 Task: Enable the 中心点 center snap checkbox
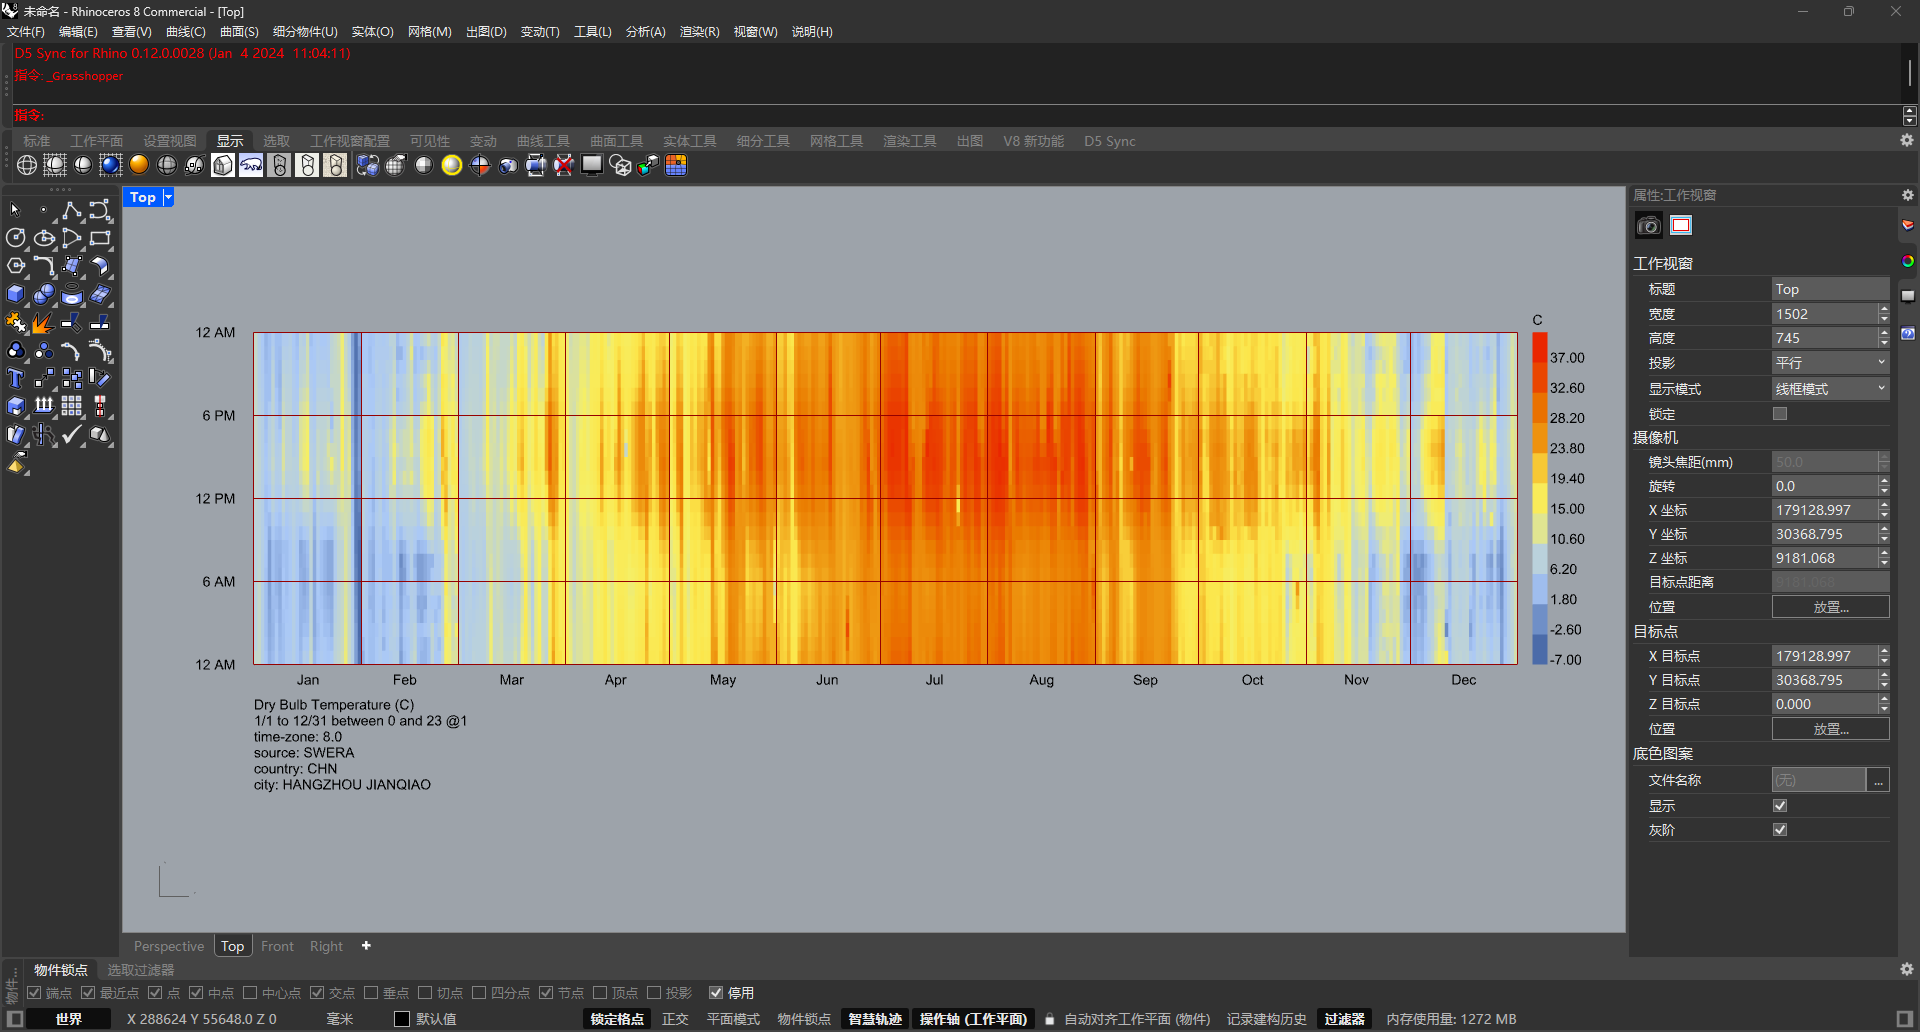[x=250, y=993]
